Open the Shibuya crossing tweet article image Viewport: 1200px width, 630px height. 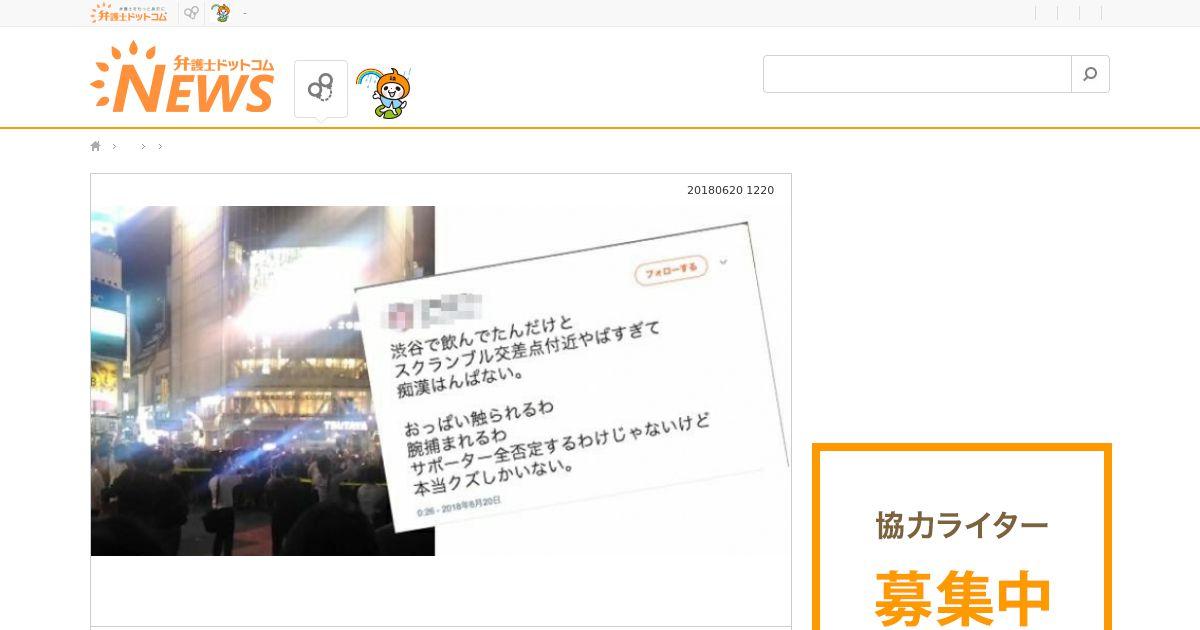[x=440, y=381]
